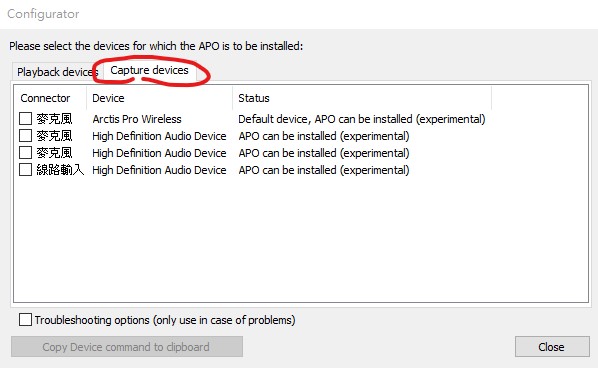Click the status text of the 線路輸入 row

324,170
